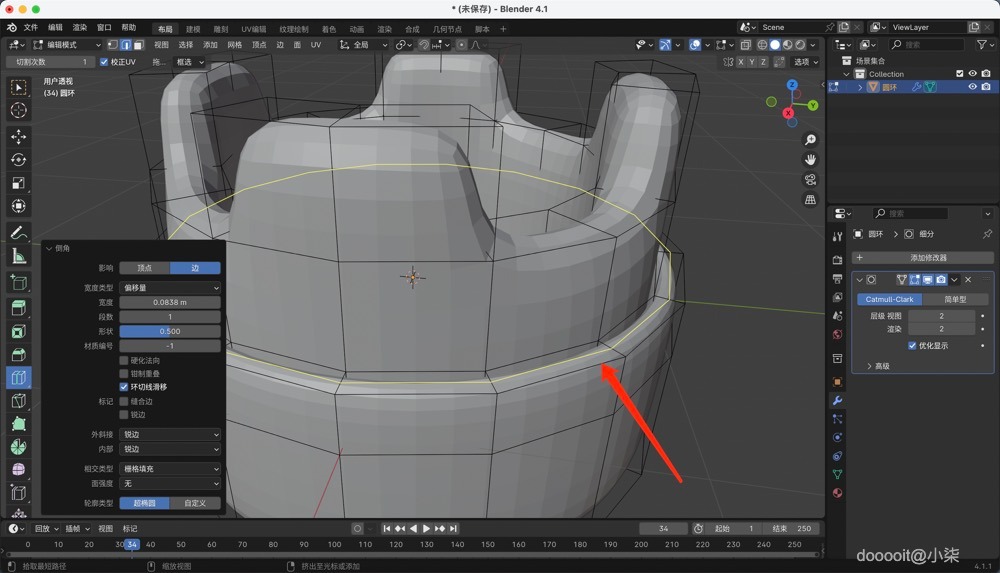Screen dimensions: 1000x573
Task: Select the Move tool in the toolbar
Action: [19, 136]
